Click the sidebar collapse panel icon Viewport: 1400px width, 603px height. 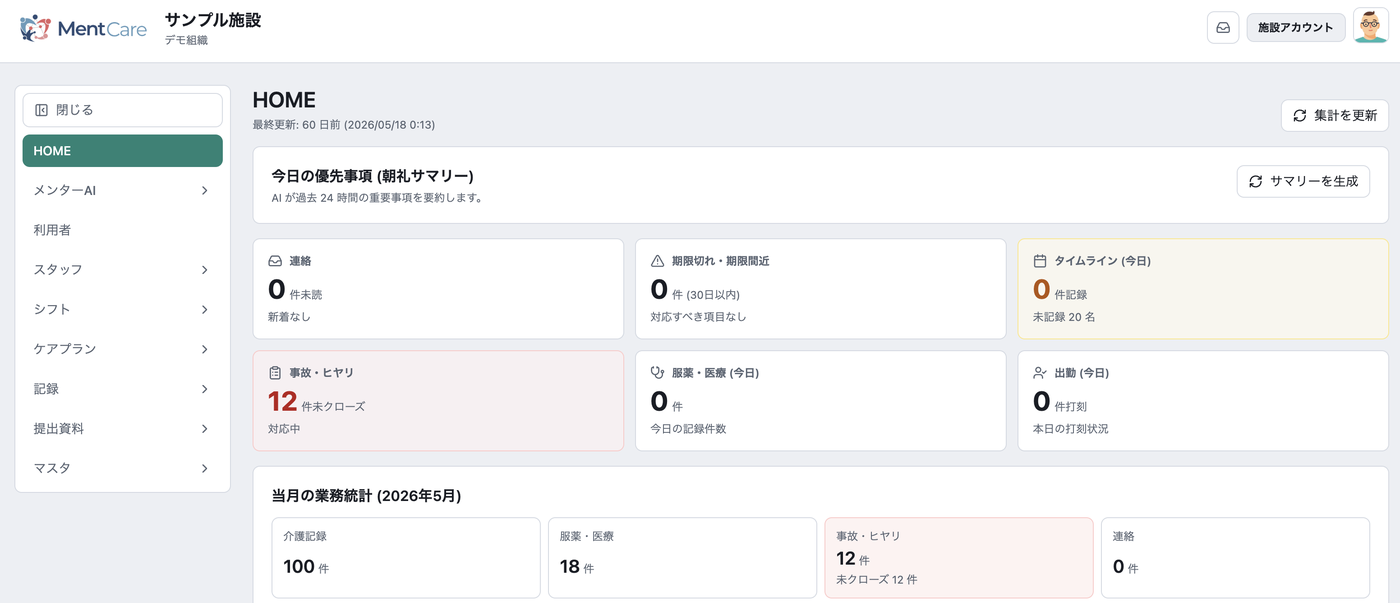(42, 110)
